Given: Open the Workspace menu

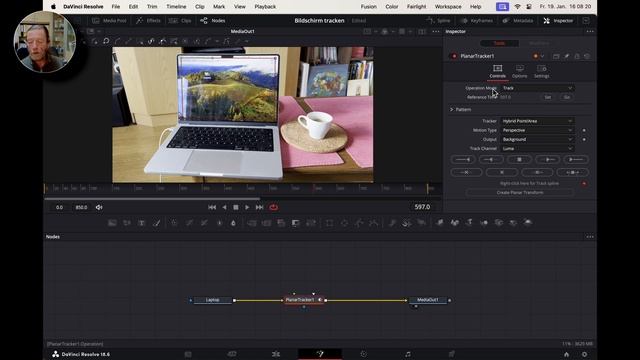Looking at the screenshot, I should tap(448, 7).
